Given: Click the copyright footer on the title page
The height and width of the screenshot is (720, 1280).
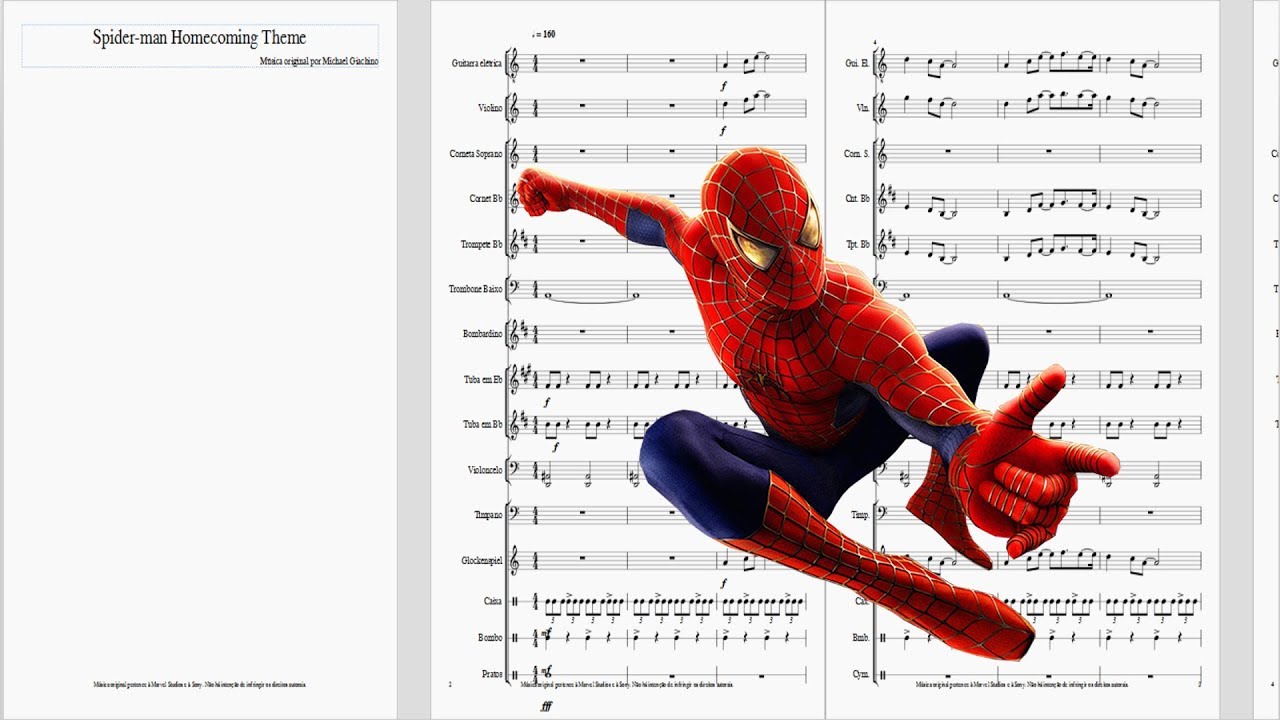Looking at the screenshot, I should click(x=200, y=685).
